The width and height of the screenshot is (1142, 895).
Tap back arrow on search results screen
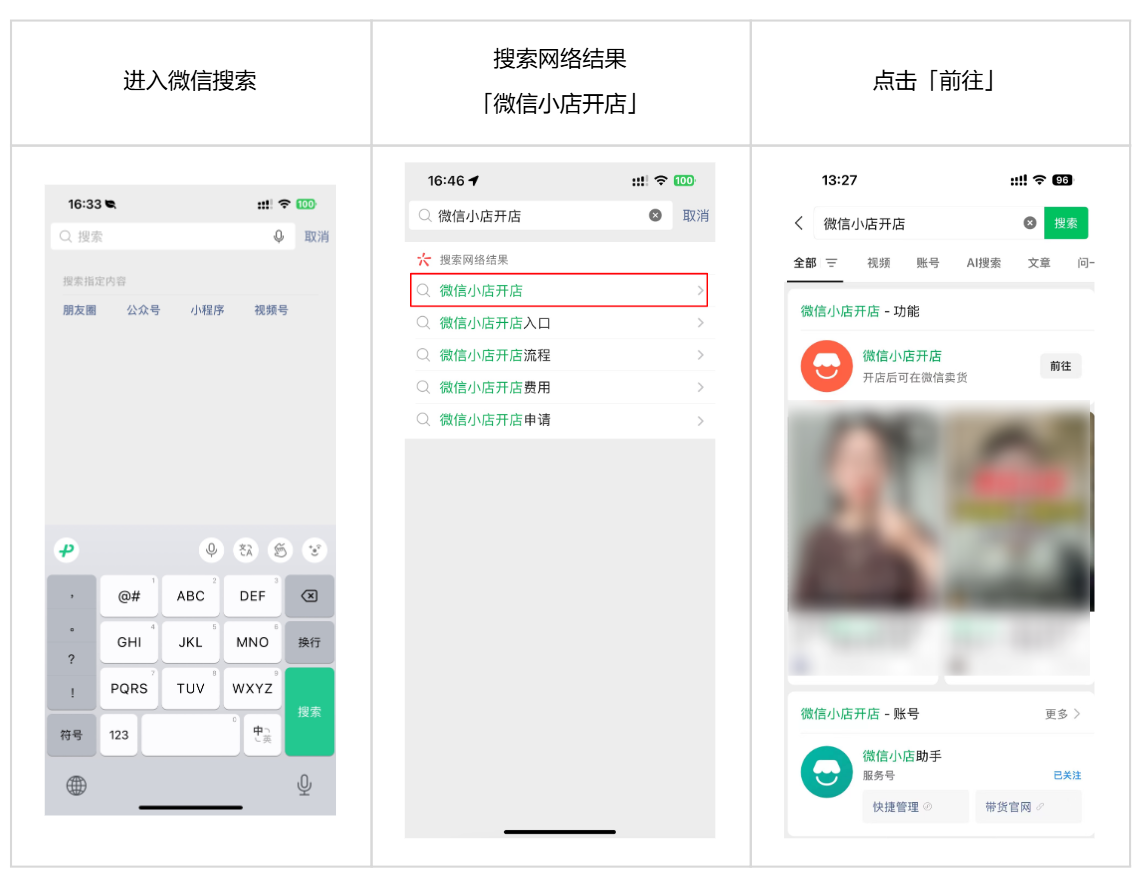799,223
